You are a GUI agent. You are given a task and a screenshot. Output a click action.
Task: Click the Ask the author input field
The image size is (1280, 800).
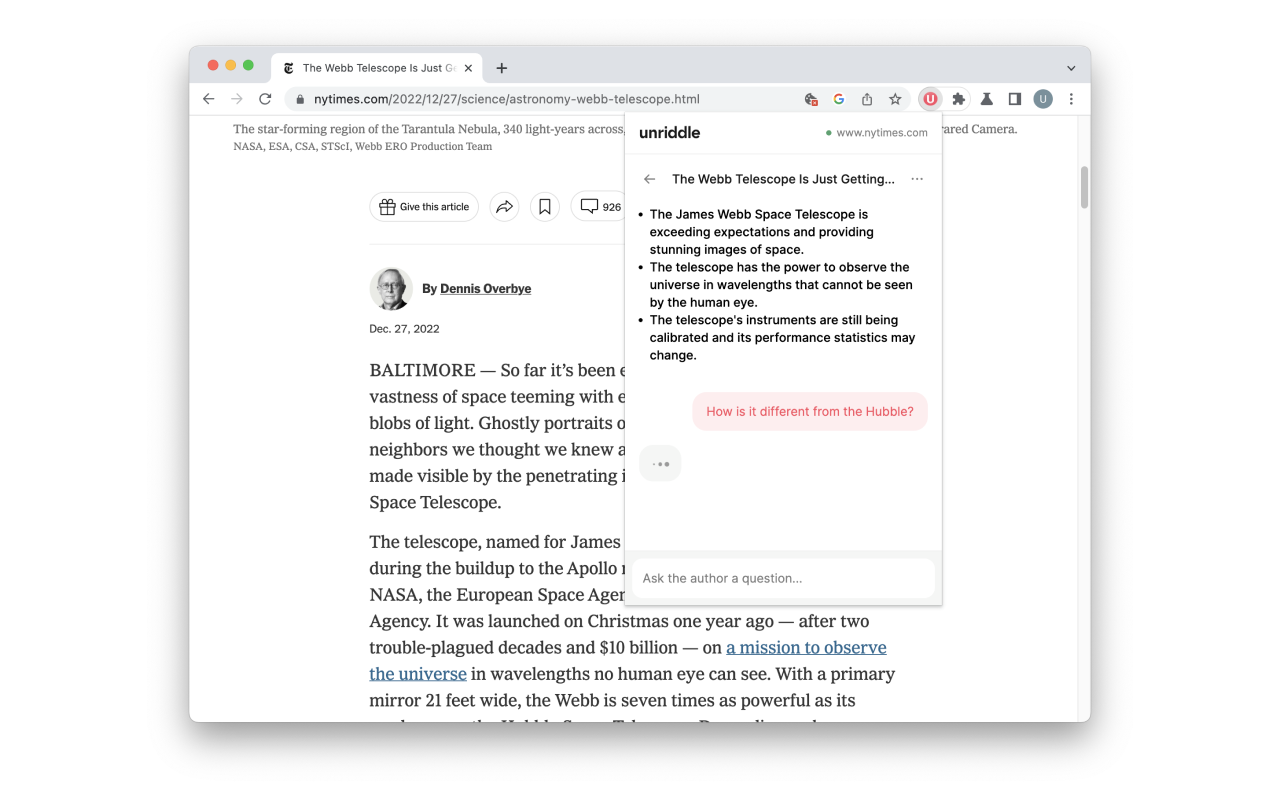point(783,578)
